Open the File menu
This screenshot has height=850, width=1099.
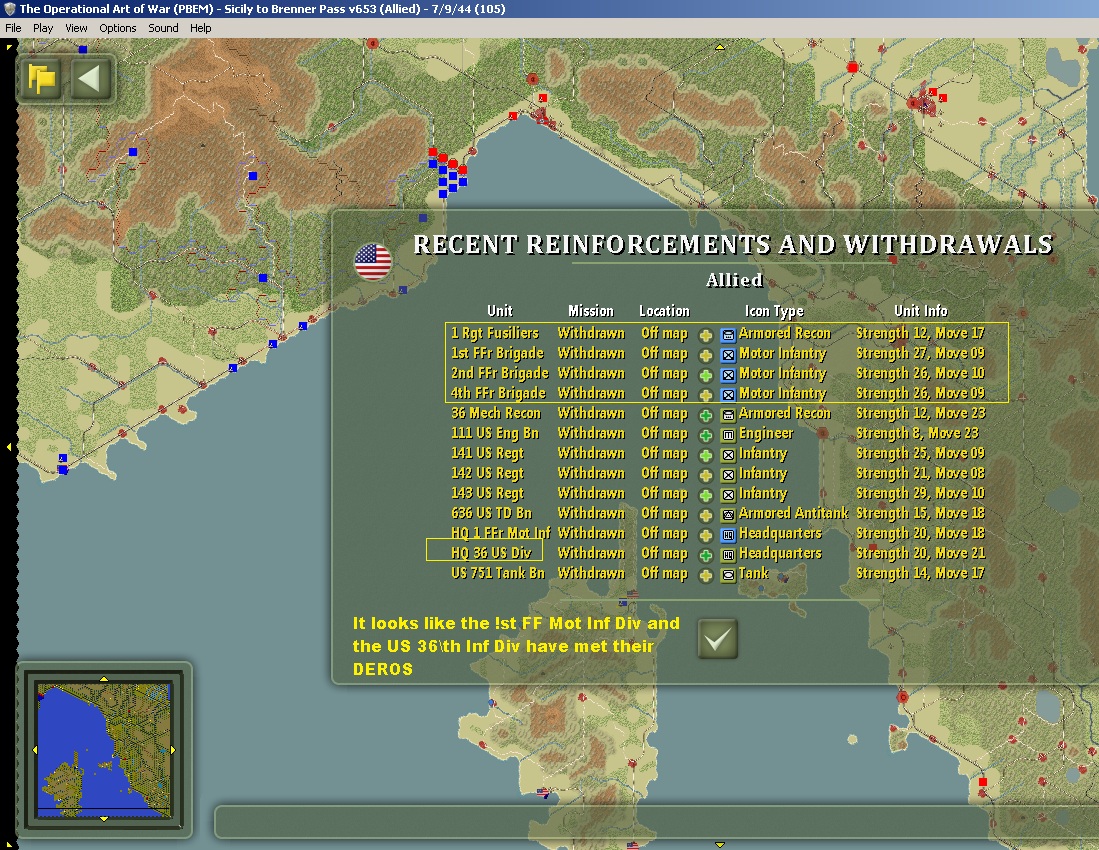tap(13, 28)
